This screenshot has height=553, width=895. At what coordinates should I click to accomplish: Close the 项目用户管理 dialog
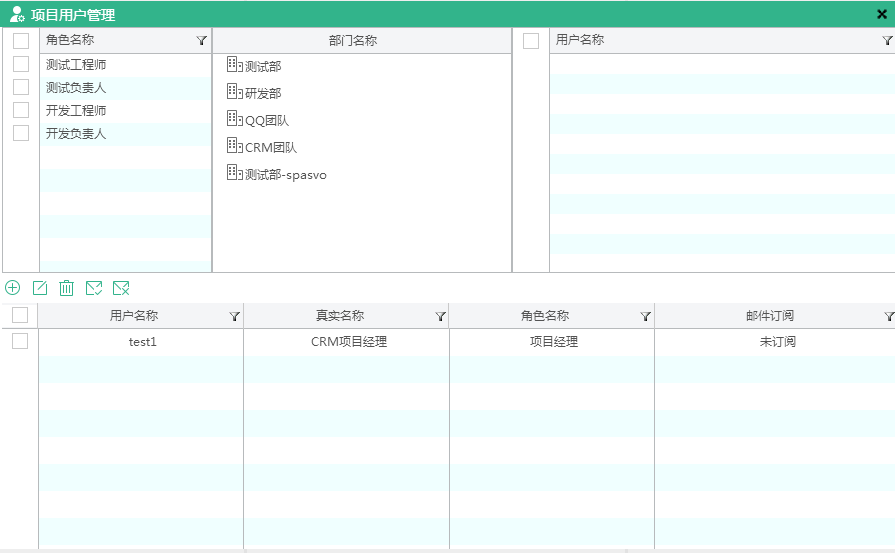coord(882,15)
